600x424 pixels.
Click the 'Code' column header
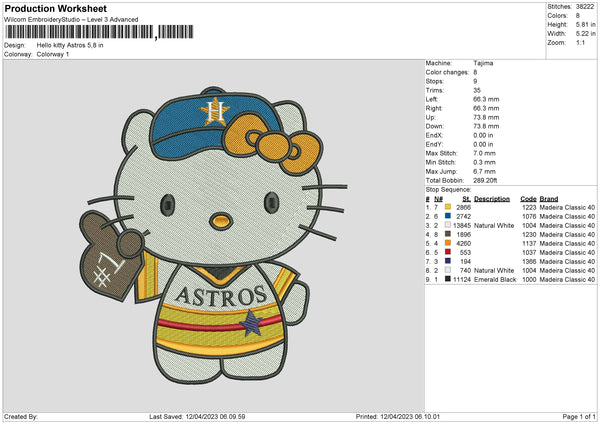528,199
